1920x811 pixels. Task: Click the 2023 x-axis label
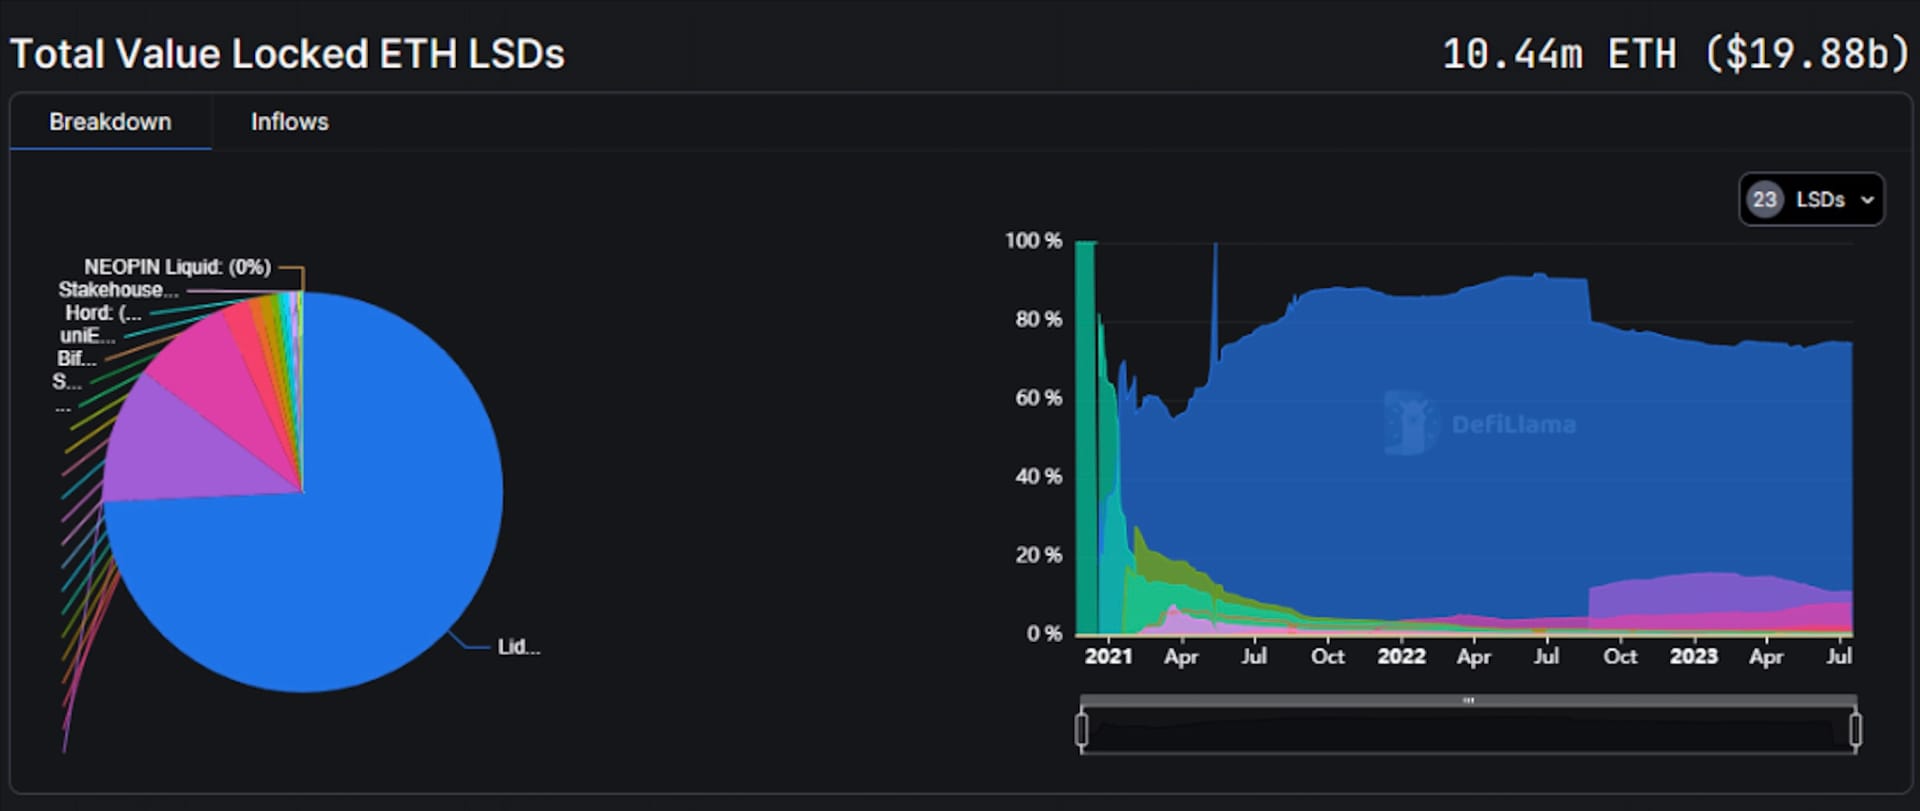tap(1693, 656)
